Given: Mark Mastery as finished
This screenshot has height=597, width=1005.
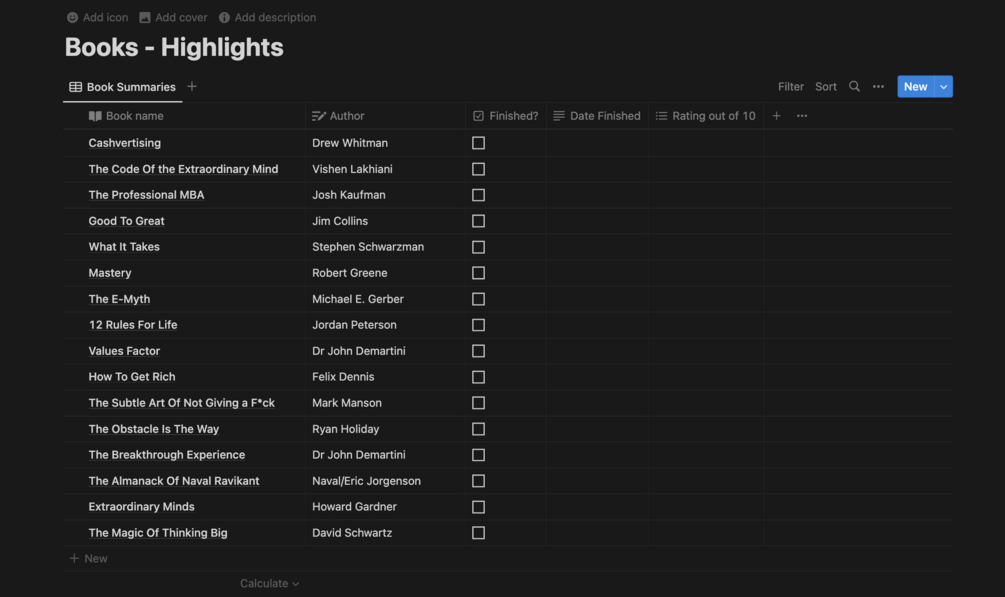Looking at the screenshot, I should pos(478,273).
